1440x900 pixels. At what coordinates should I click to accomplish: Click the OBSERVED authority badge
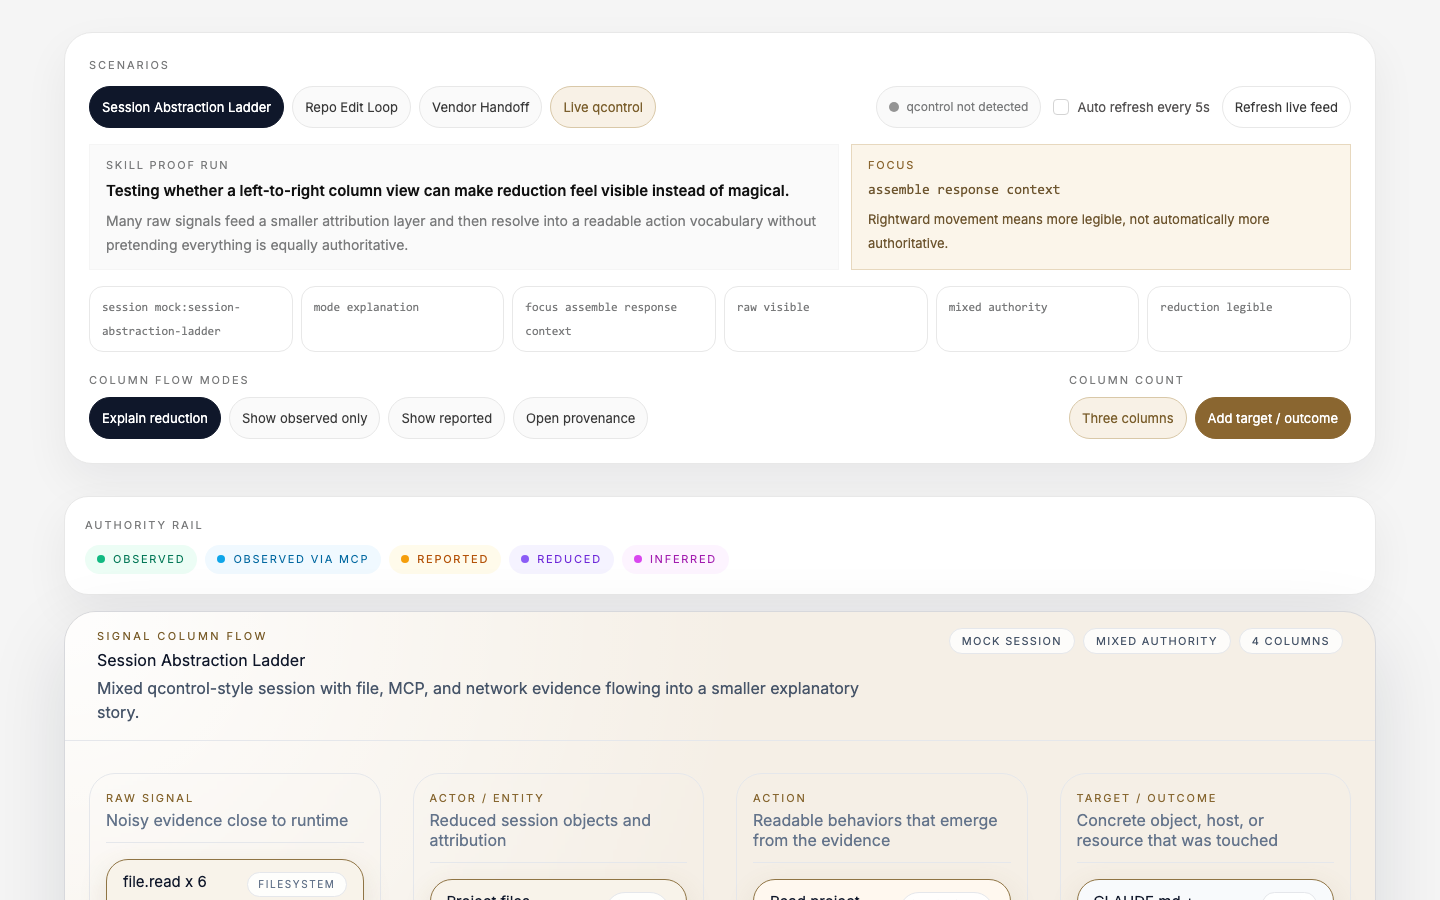click(141, 559)
